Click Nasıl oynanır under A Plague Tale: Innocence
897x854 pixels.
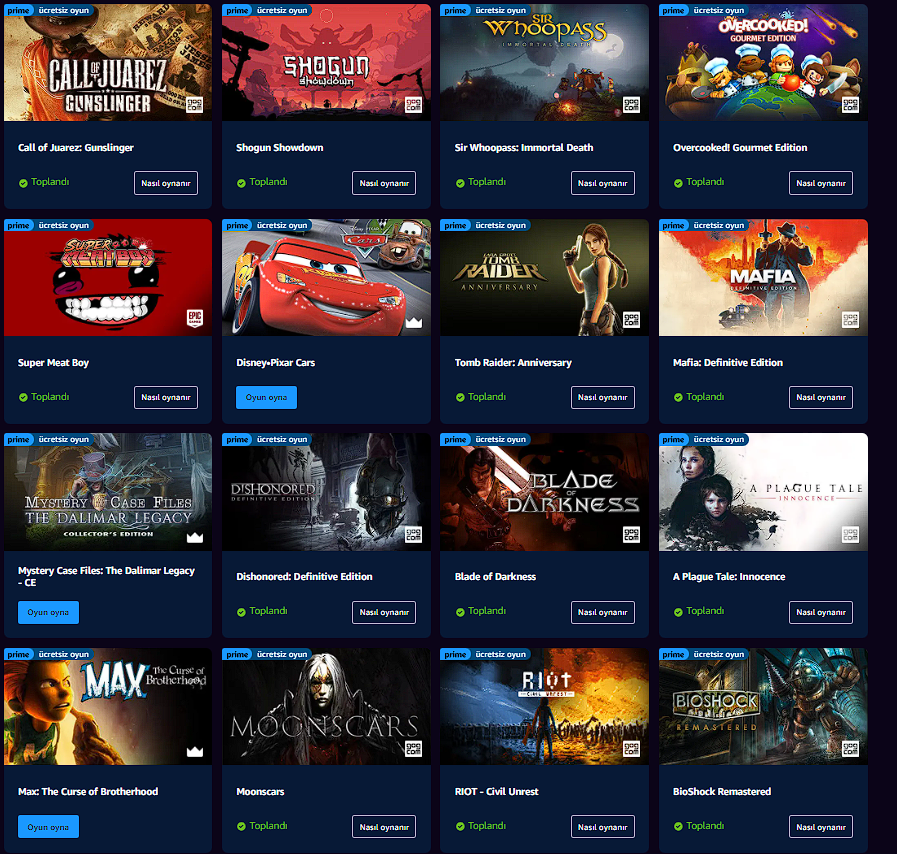[821, 612]
